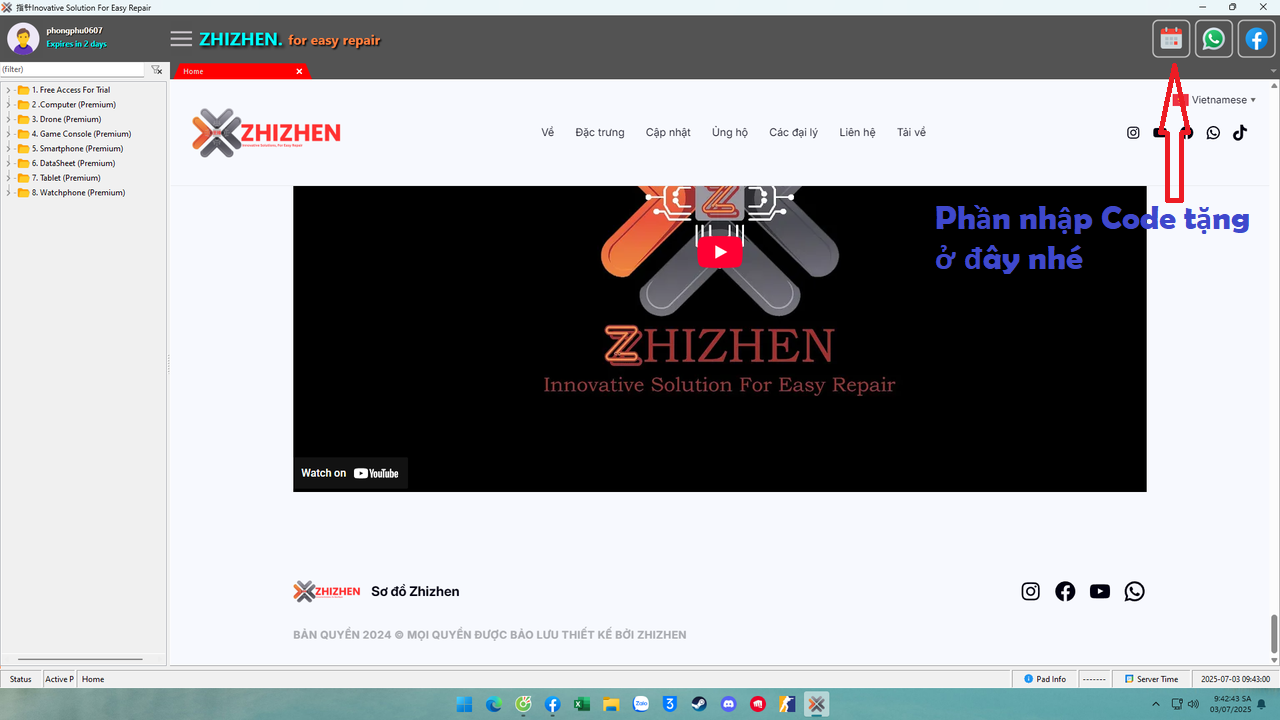Open the hamburger menu beside the ZHIZHEN title
The width and height of the screenshot is (1280, 720).
tap(181, 39)
